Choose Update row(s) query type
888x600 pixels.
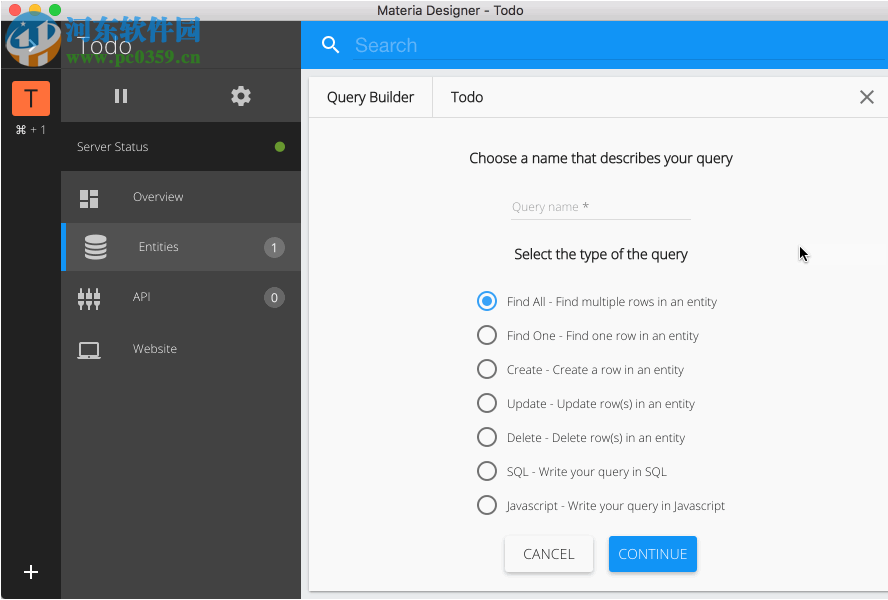(x=486, y=403)
